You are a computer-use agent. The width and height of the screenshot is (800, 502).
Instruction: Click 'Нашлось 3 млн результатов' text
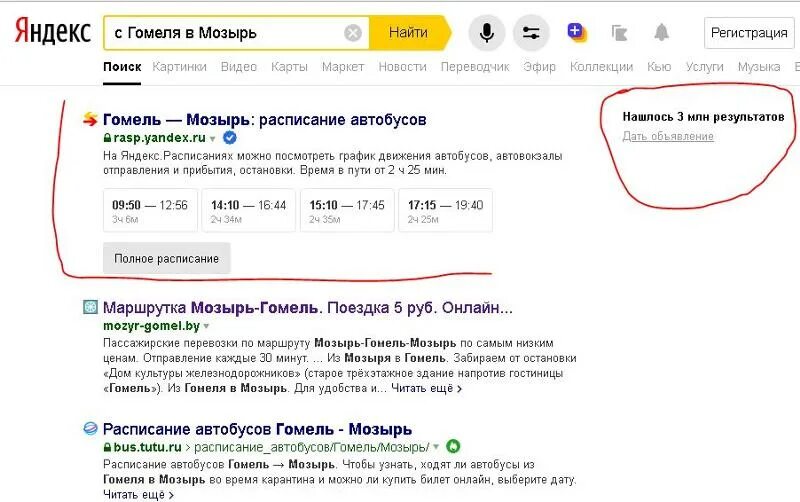click(x=703, y=117)
